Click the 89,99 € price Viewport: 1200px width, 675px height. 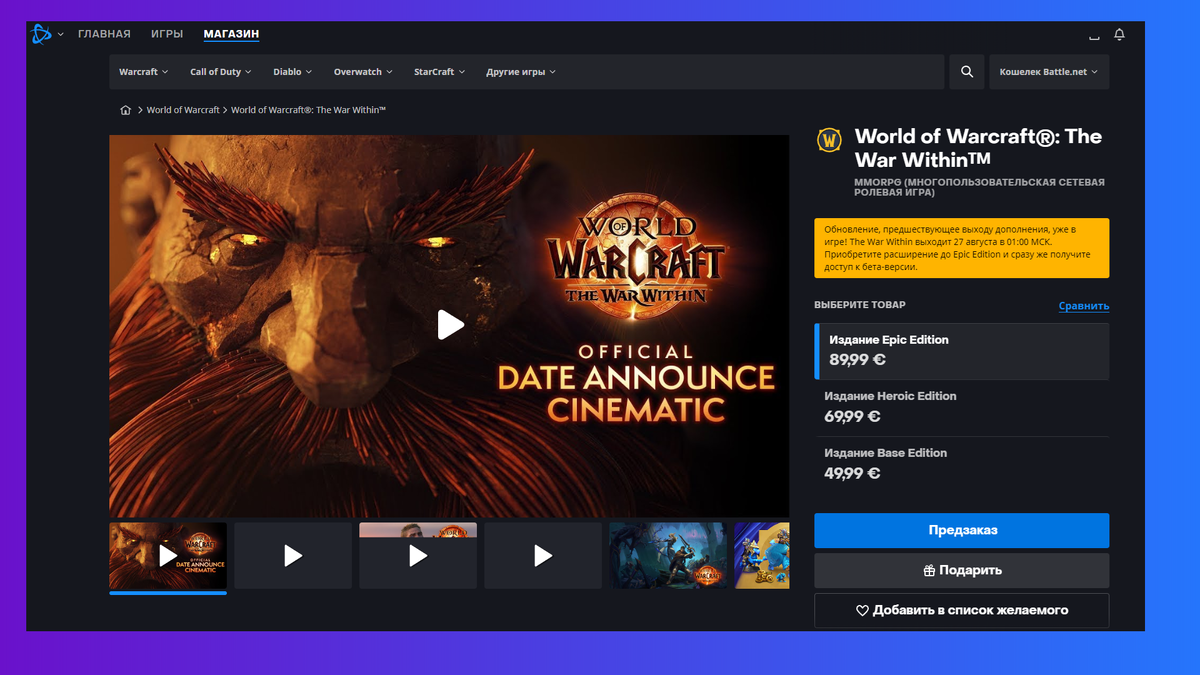pos(857,360)
